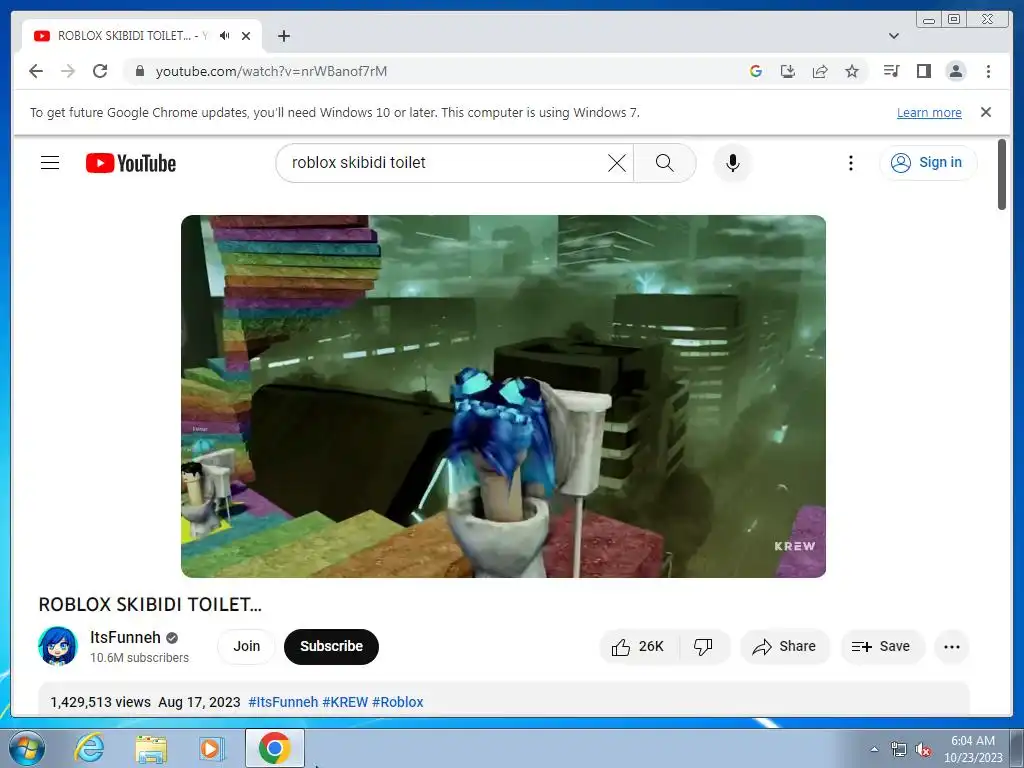Sign in to YouTube
The height and width of the screenshot is (768, 1024).
pos(927,163)
